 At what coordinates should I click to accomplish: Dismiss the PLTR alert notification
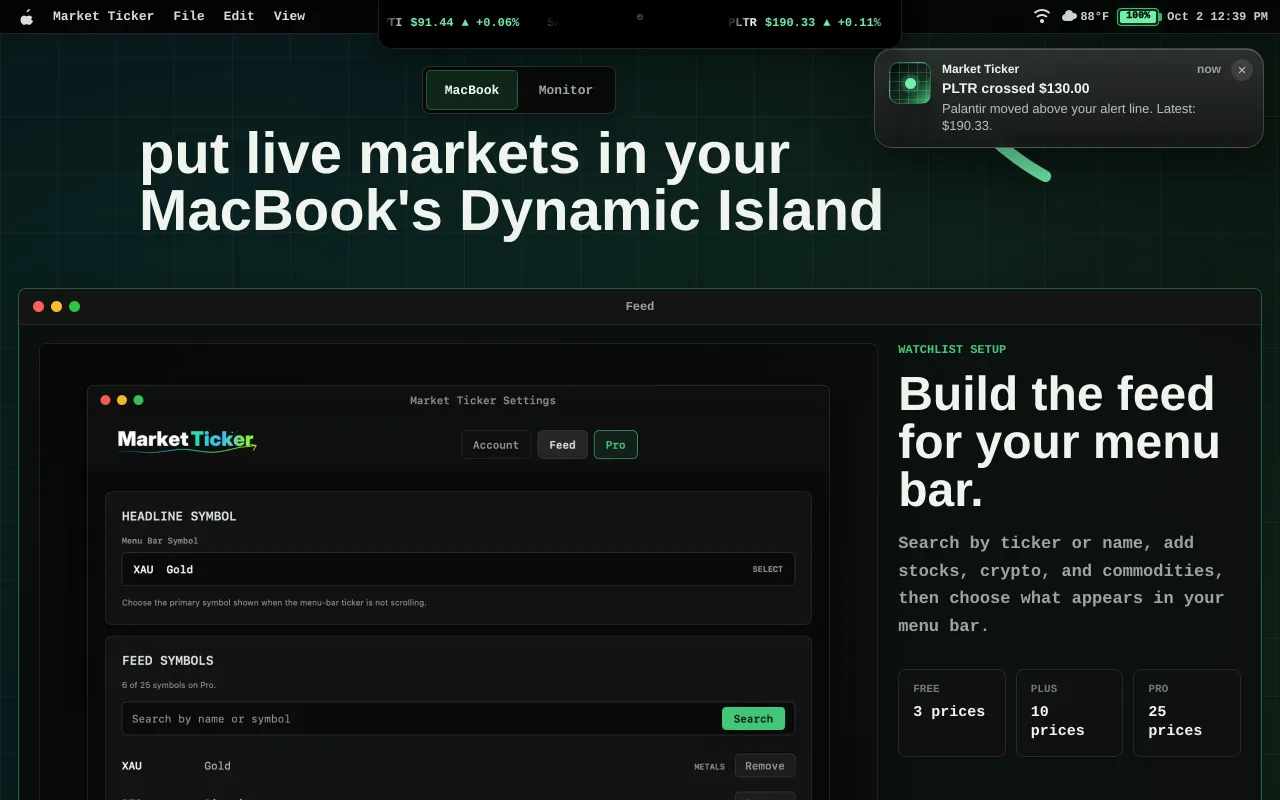tap(1242, 70)
